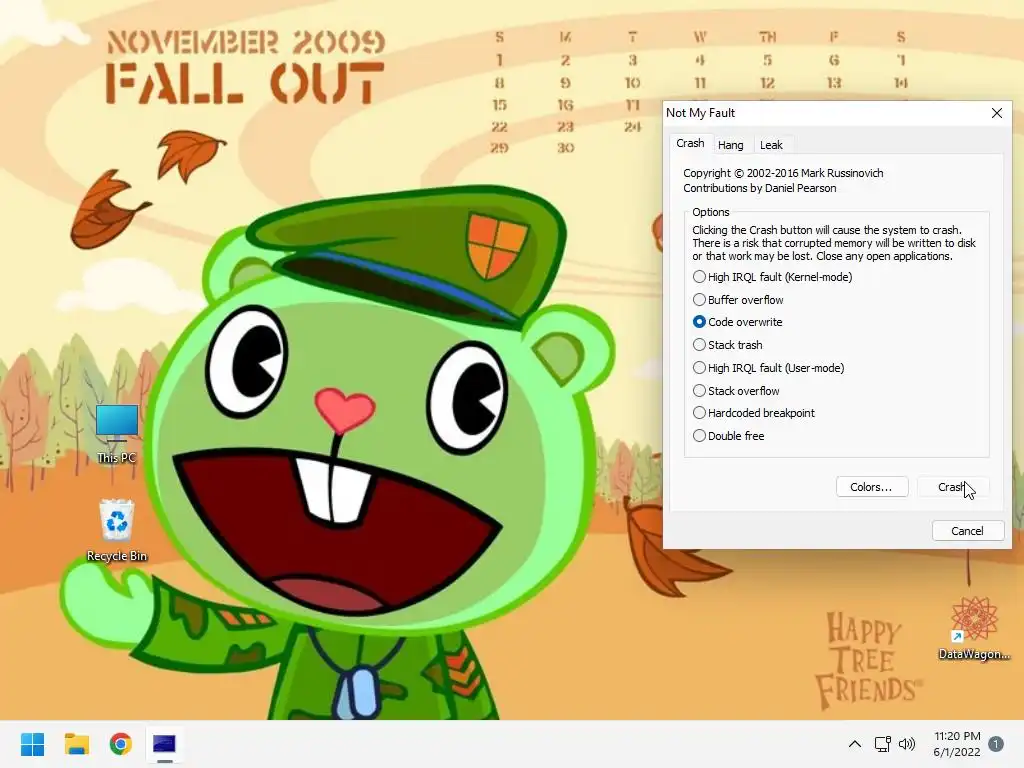1024x768 pixels.
Task: Launch Google Chrome from the taskbar
Action: point(121,744)
